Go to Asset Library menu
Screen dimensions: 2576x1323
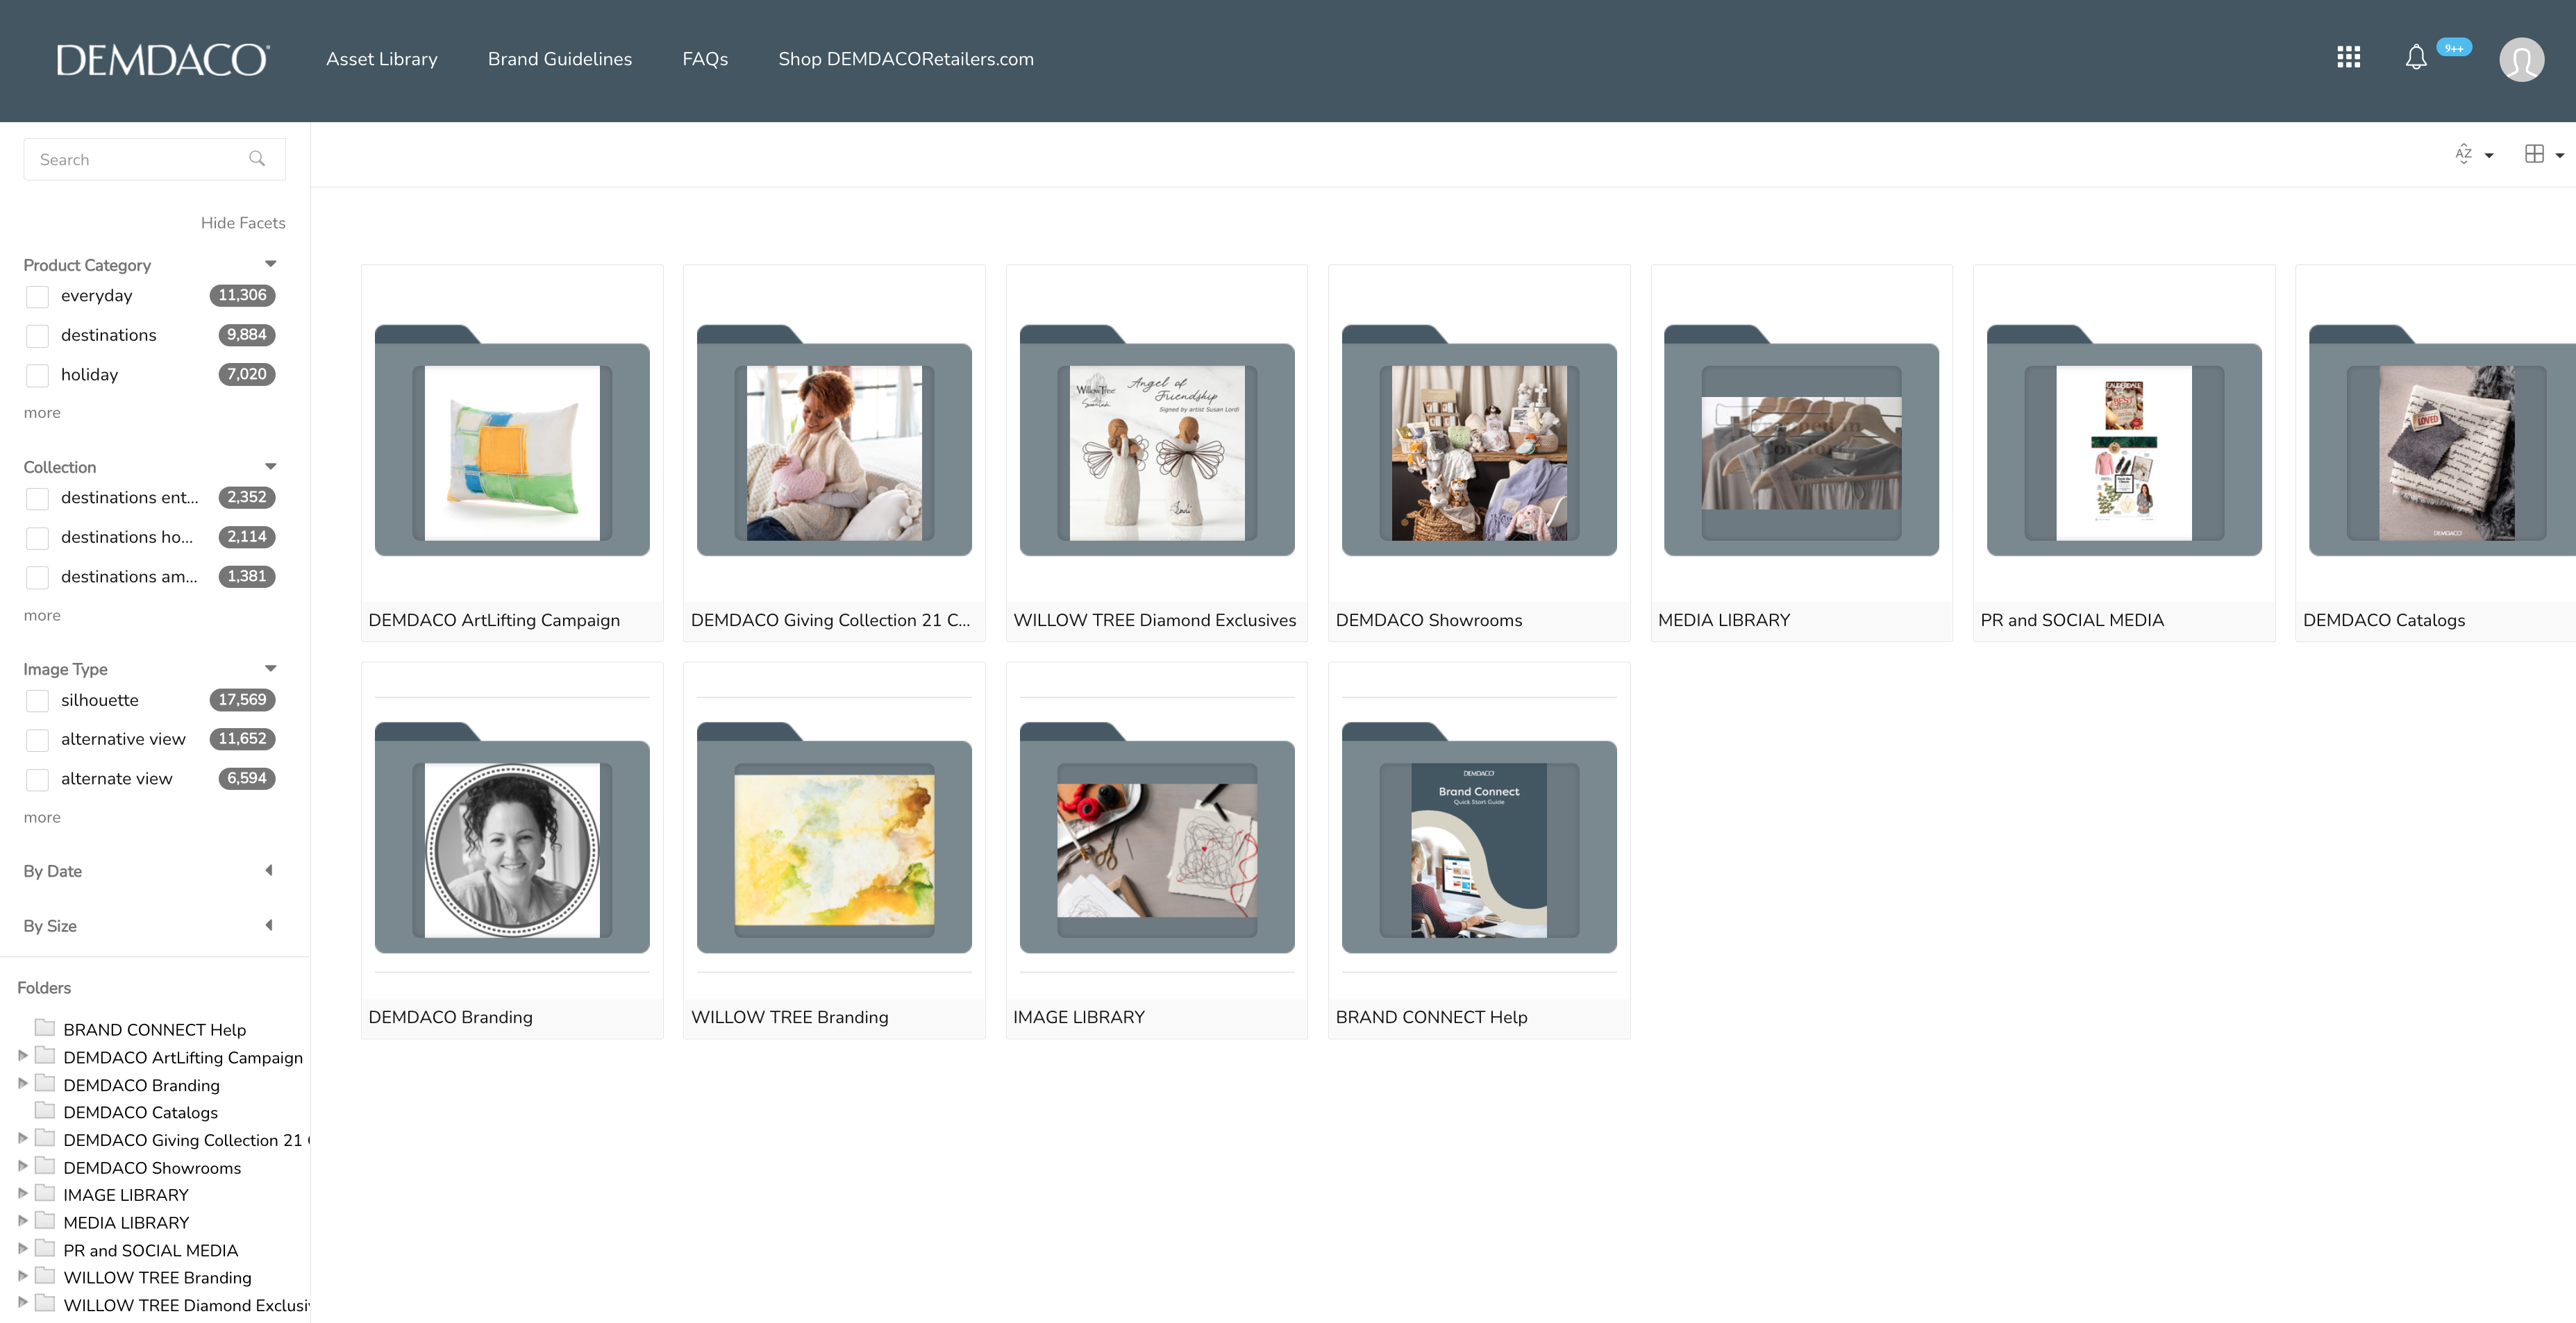pos(382,59)
